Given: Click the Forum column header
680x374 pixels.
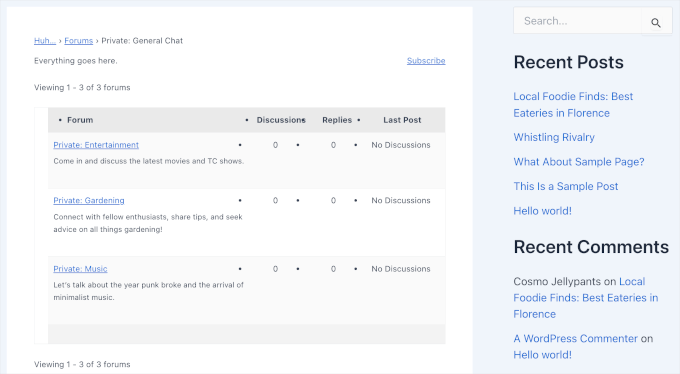Looking at the screenshot, I should pos(80,120).
